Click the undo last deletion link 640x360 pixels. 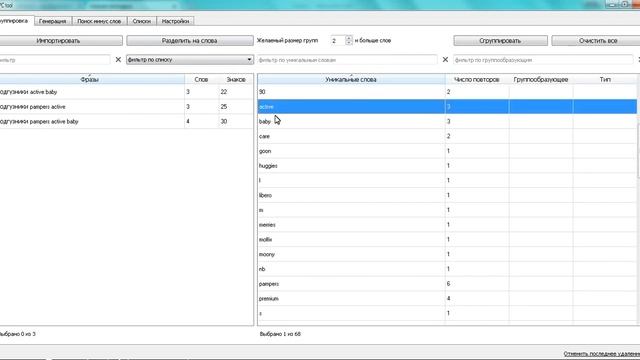coord(602,354)
